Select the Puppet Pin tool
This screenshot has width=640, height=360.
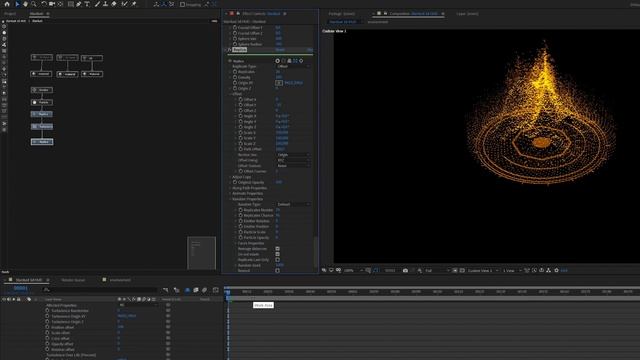pyautogui.click(x=133, y=4)
